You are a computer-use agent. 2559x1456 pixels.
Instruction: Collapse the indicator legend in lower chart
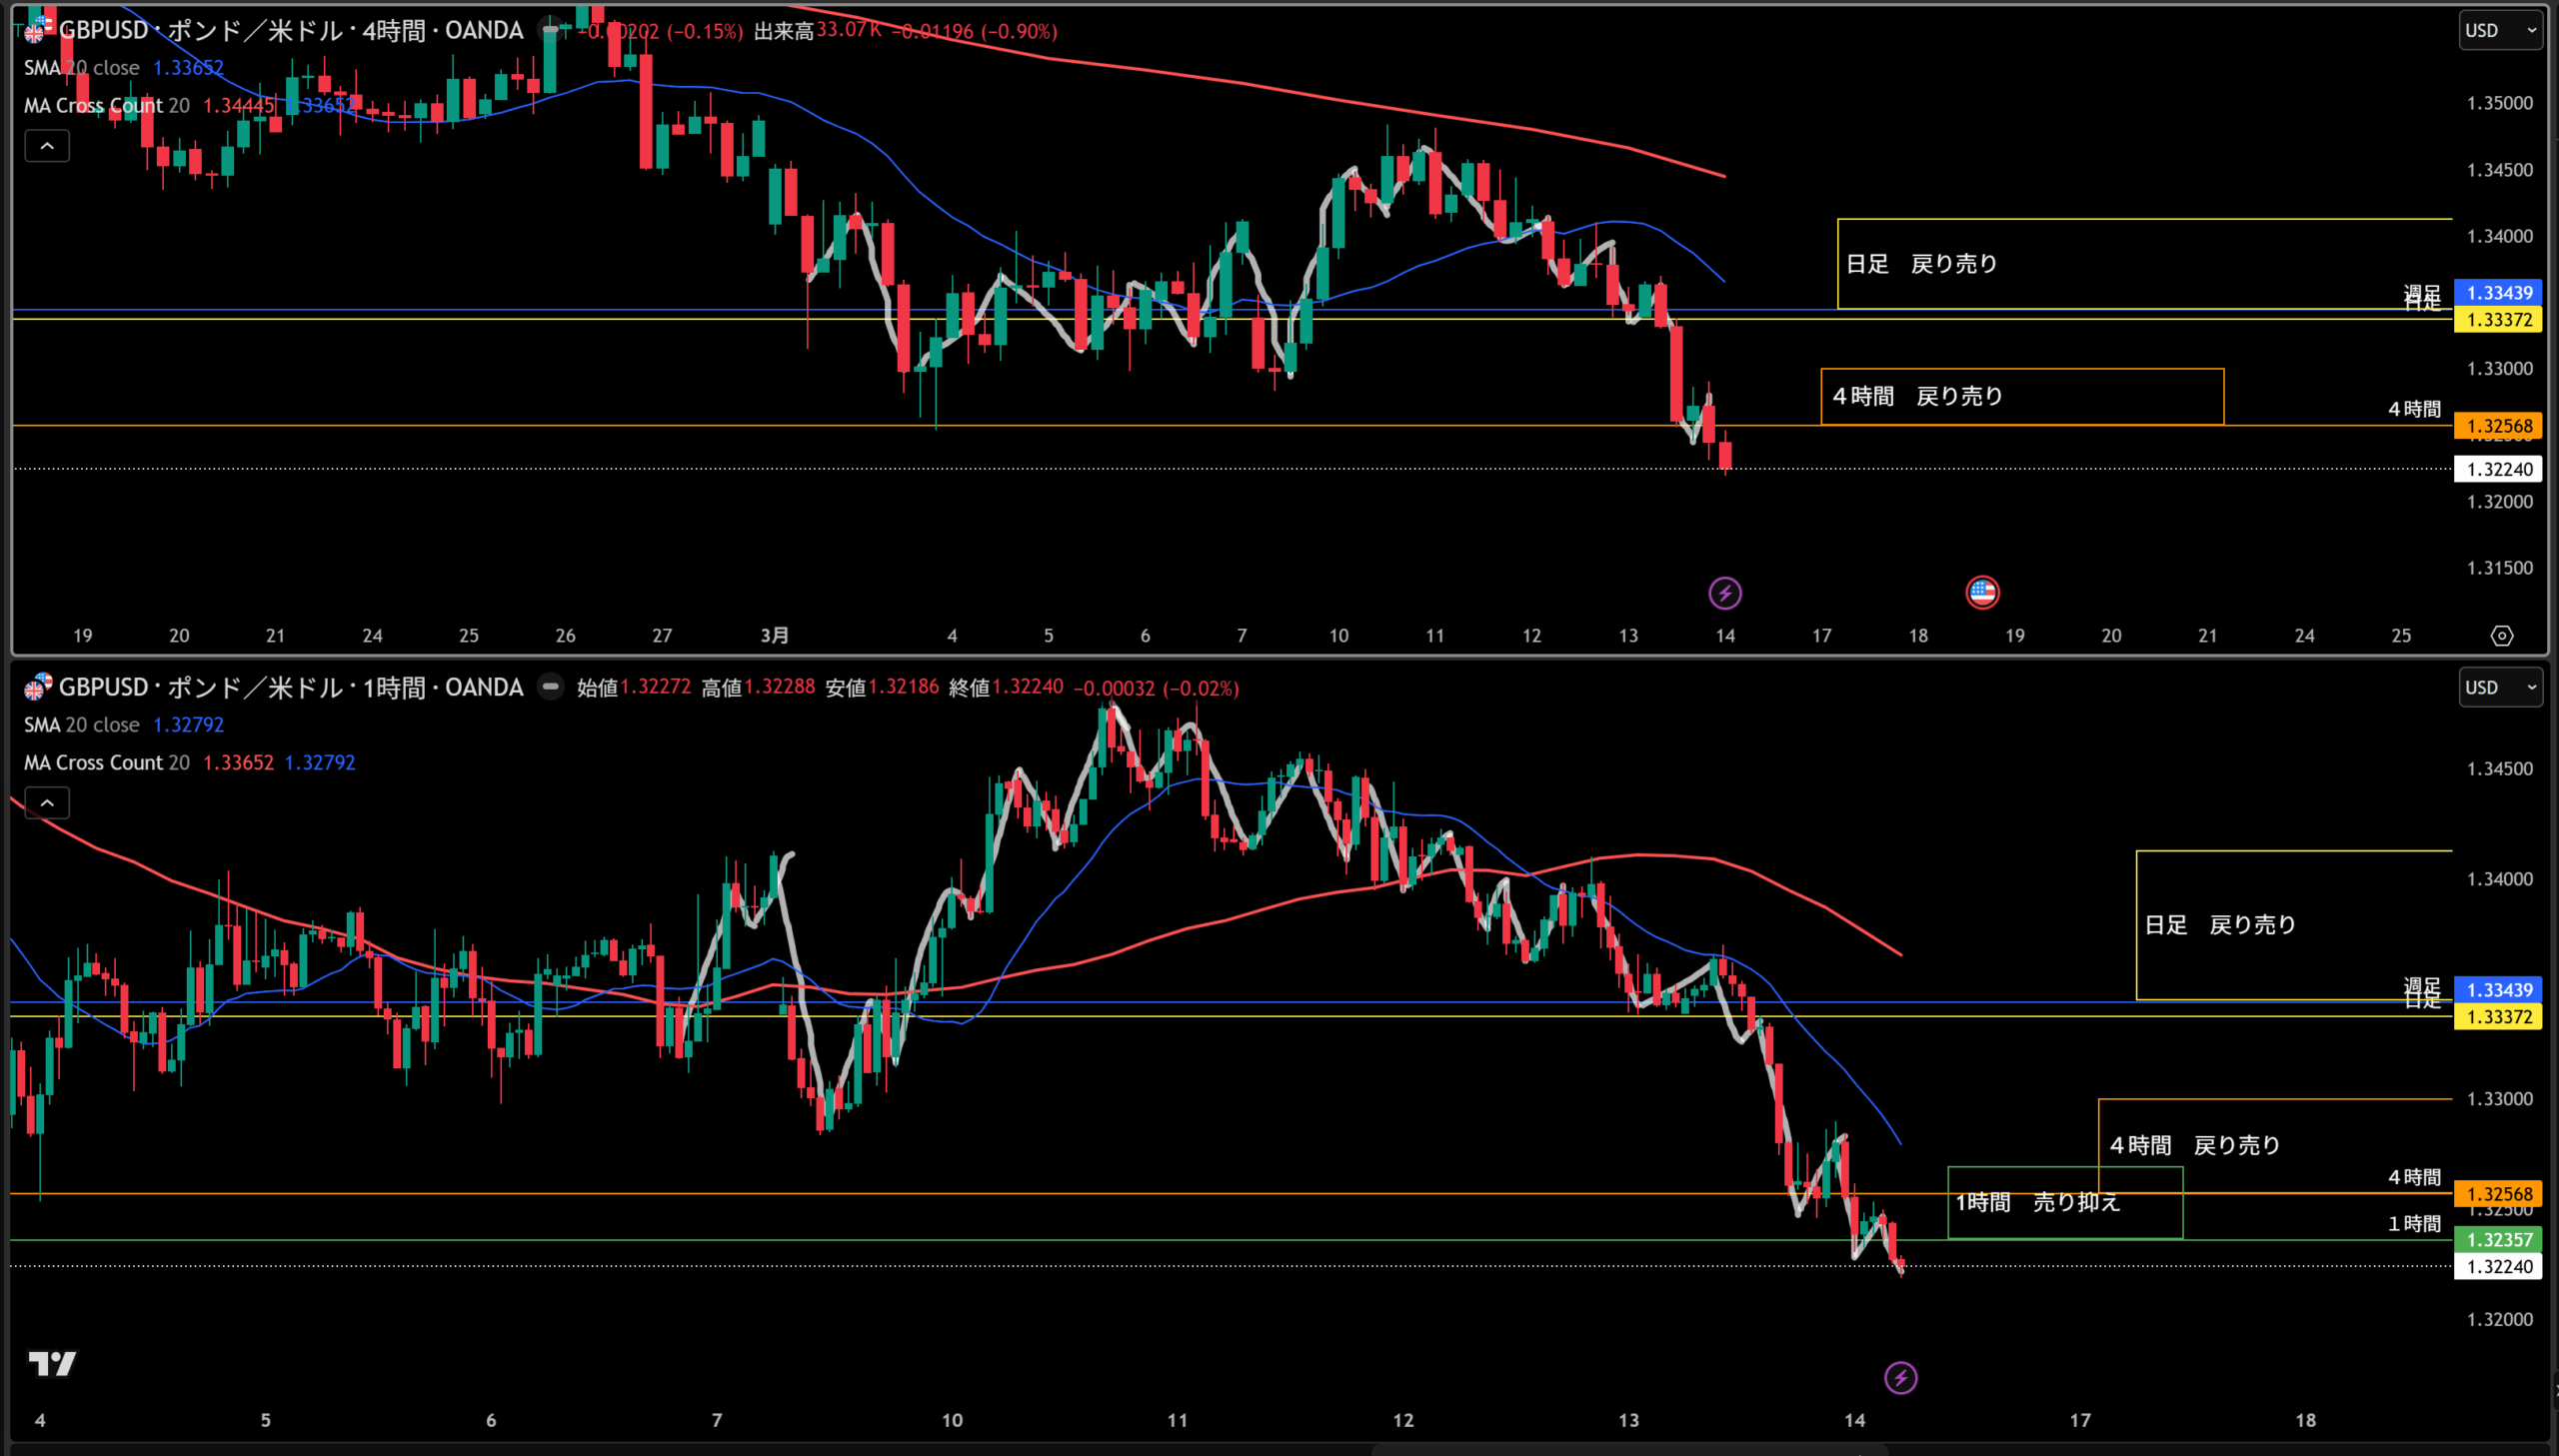tap(47, 803)
